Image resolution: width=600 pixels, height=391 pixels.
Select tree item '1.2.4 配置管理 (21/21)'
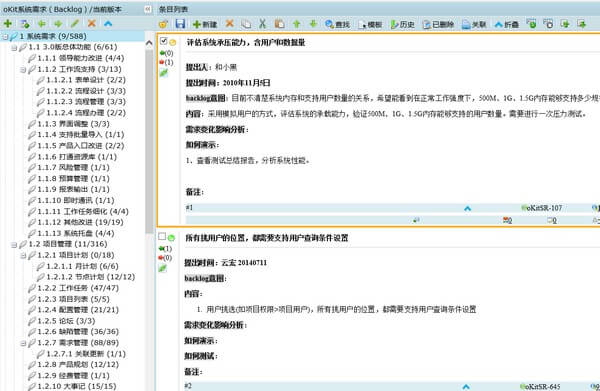tap(78, 310)
